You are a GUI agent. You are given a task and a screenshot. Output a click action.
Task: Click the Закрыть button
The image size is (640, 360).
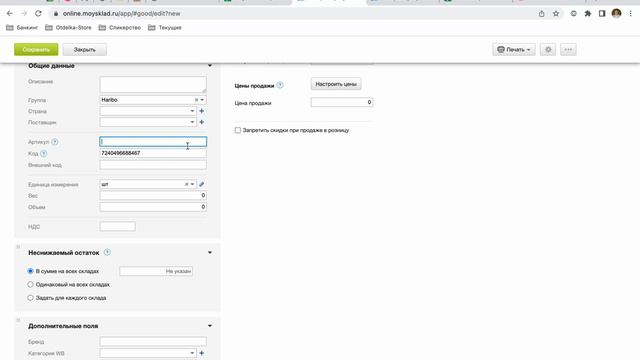click(84, 49)
